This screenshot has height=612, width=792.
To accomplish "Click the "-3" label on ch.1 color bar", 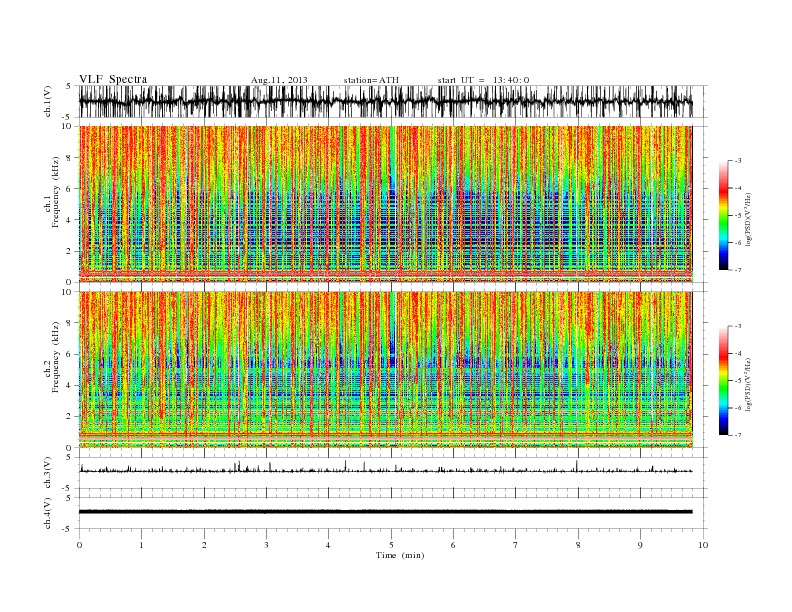I will coord(737,161).
